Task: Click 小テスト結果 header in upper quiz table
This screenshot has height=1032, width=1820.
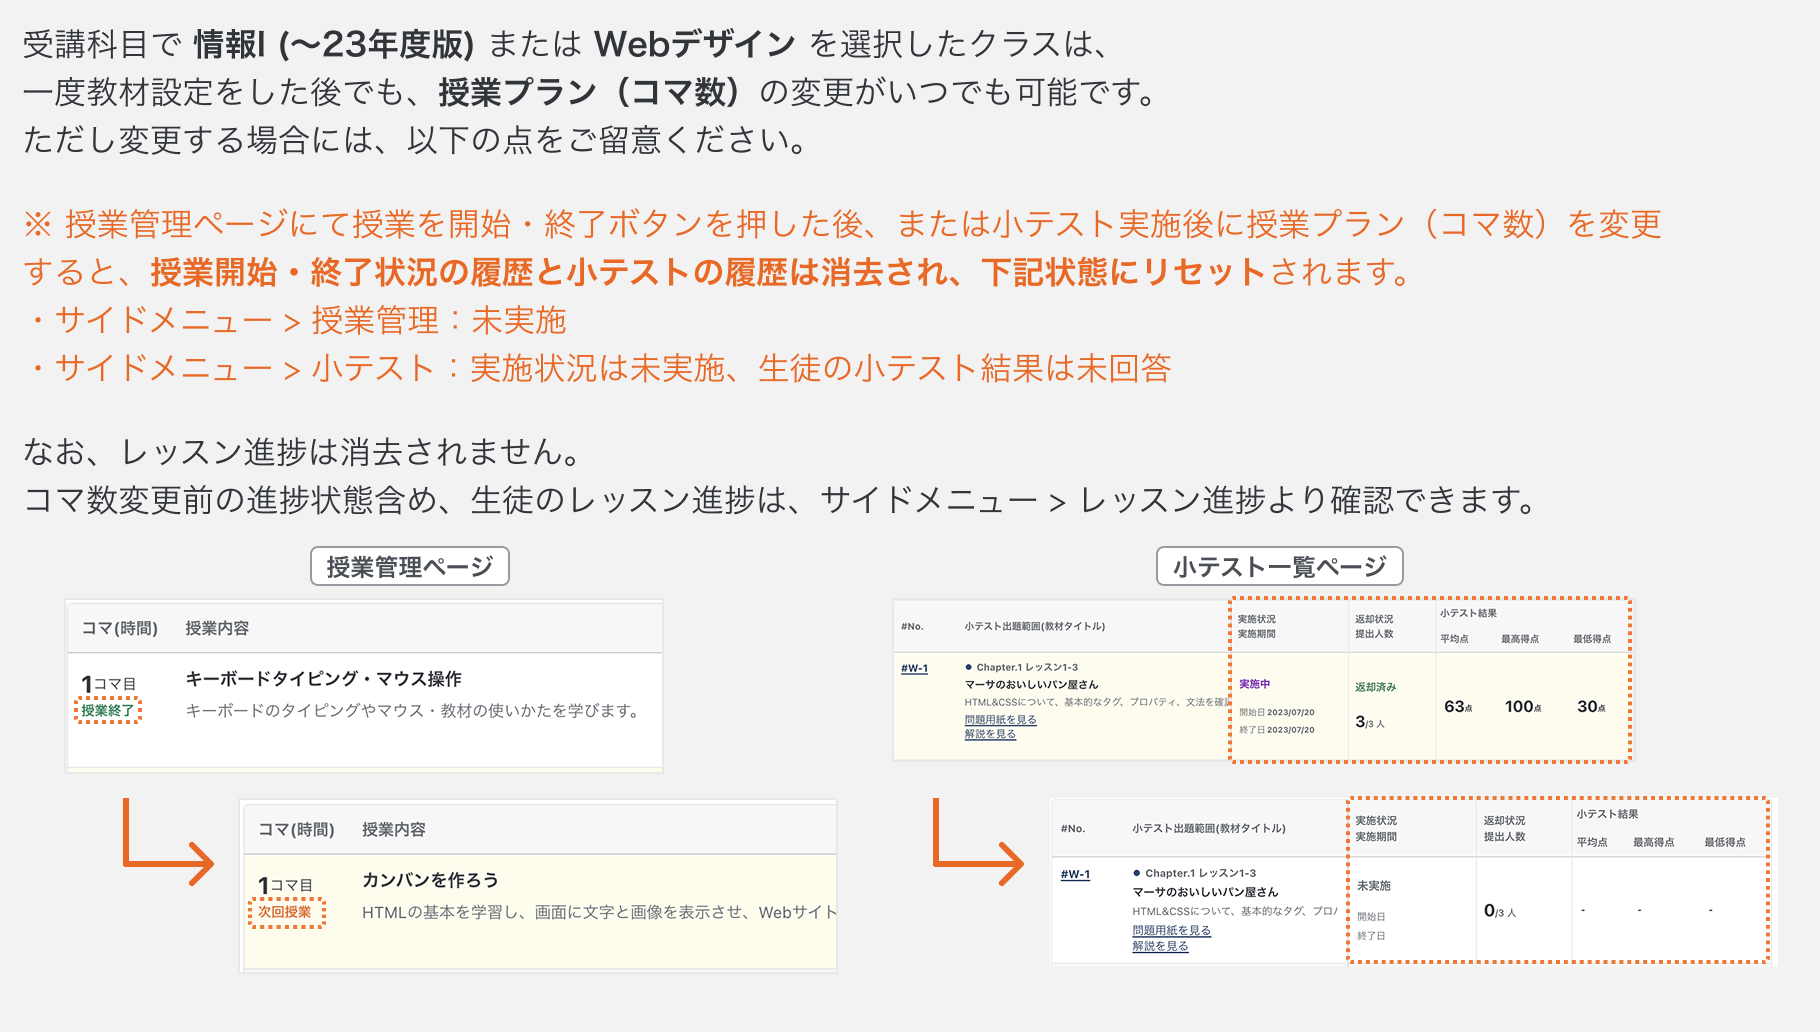Action: coord(1468,614)
